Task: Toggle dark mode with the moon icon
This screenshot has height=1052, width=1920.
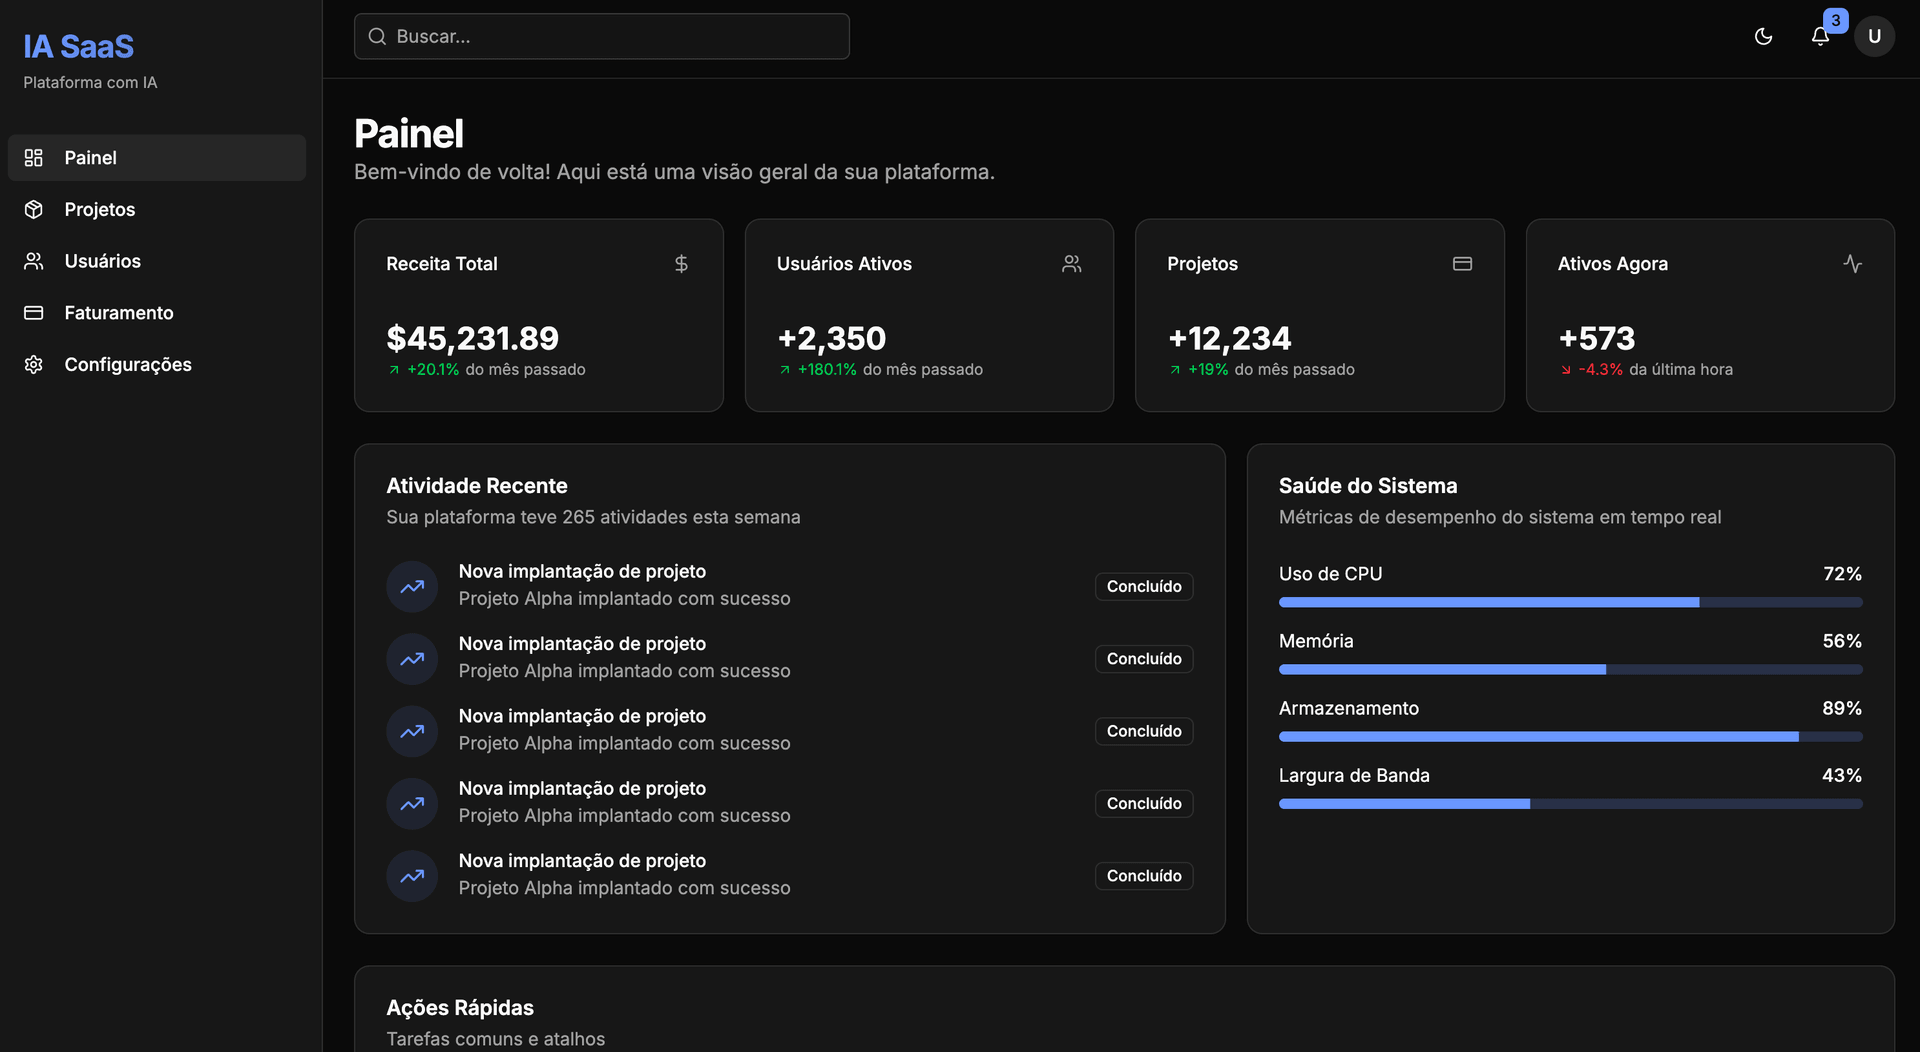Action: (x=1764, y=36)
